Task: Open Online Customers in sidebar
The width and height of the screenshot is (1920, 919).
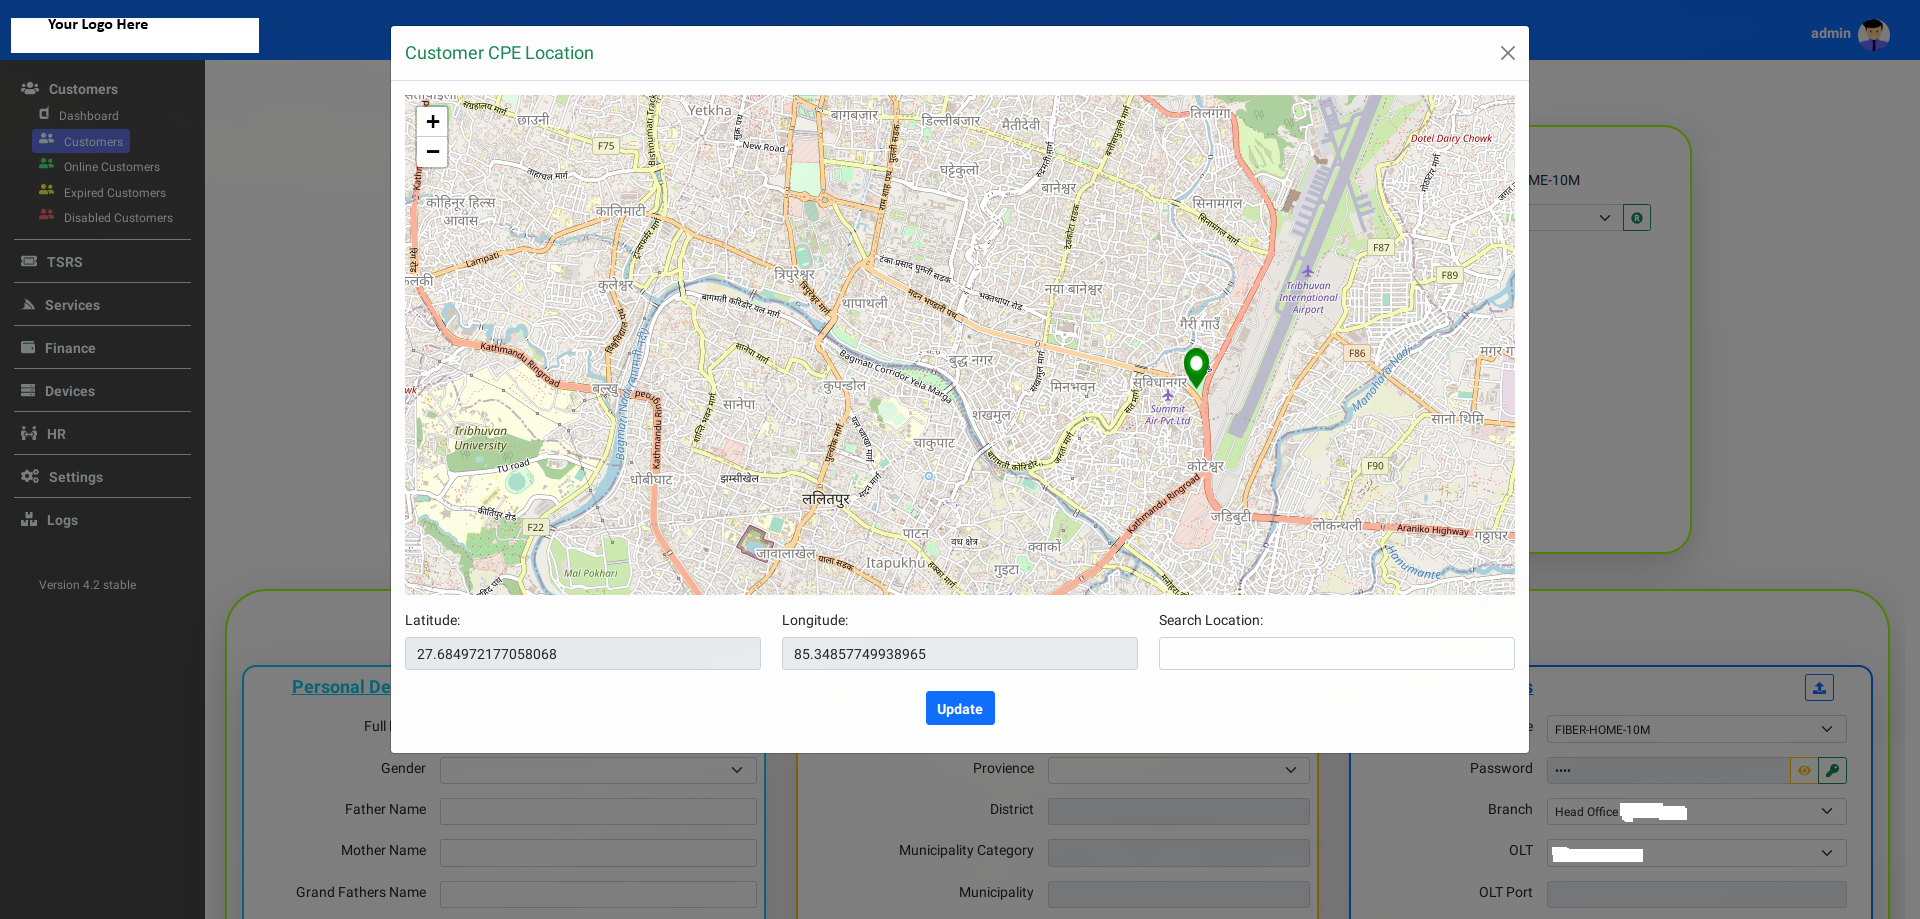Action: tap(111, 167)
